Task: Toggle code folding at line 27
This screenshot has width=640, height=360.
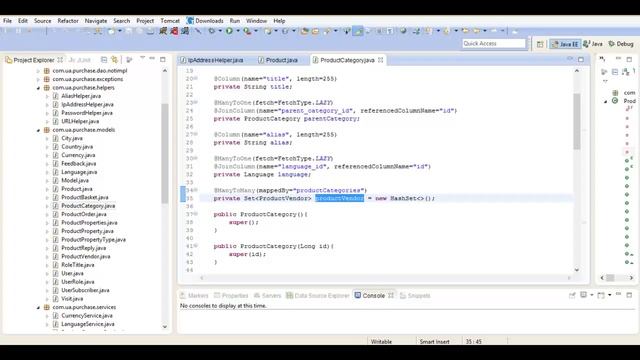Action: coord(196,134)
